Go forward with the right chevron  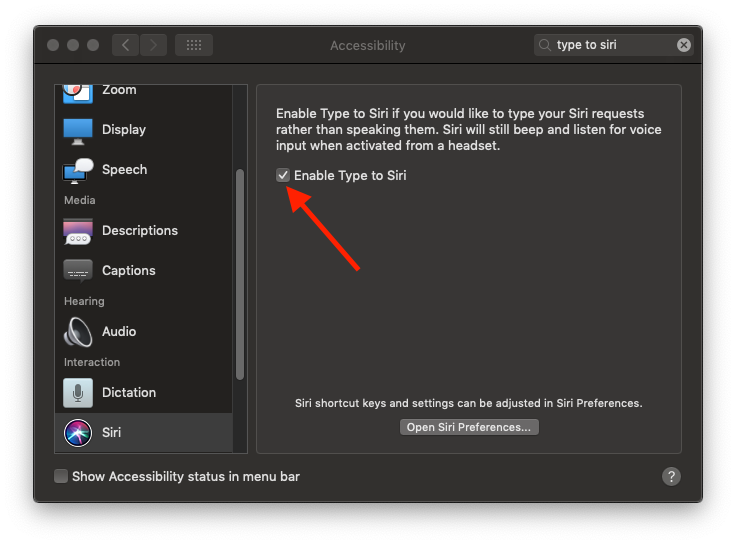[x=153, y=45]
